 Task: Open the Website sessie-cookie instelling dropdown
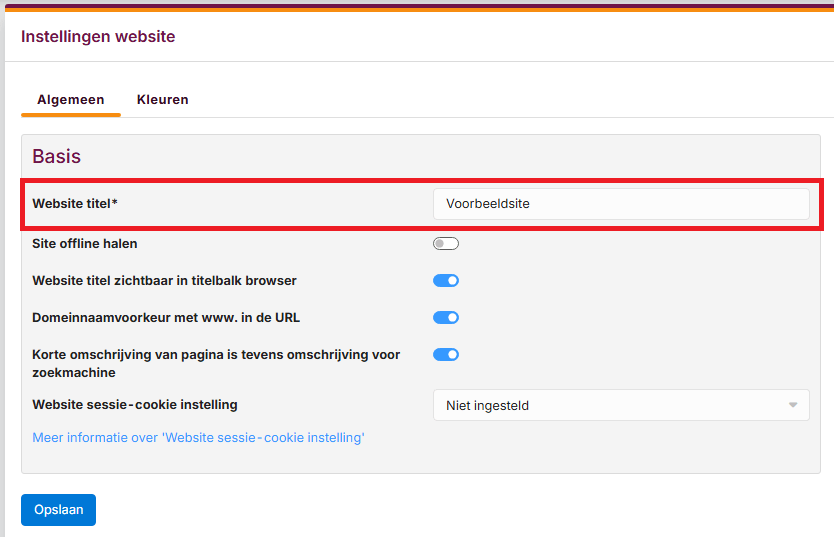[620, 405]
